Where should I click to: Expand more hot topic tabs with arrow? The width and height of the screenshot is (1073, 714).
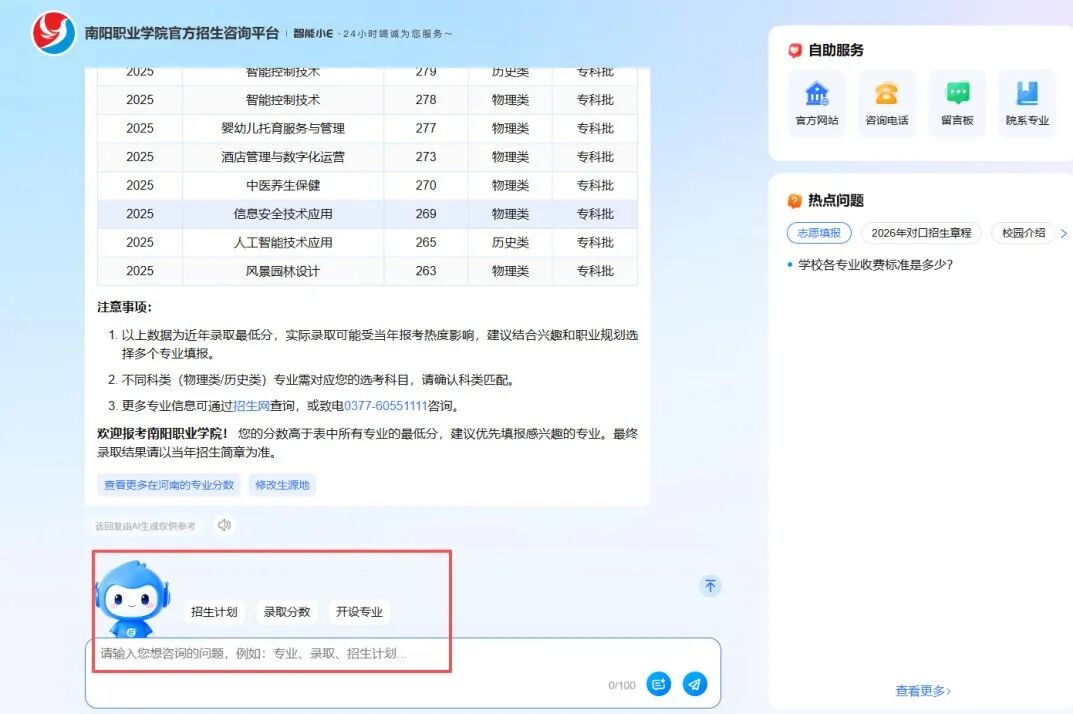coord(1063,233)
